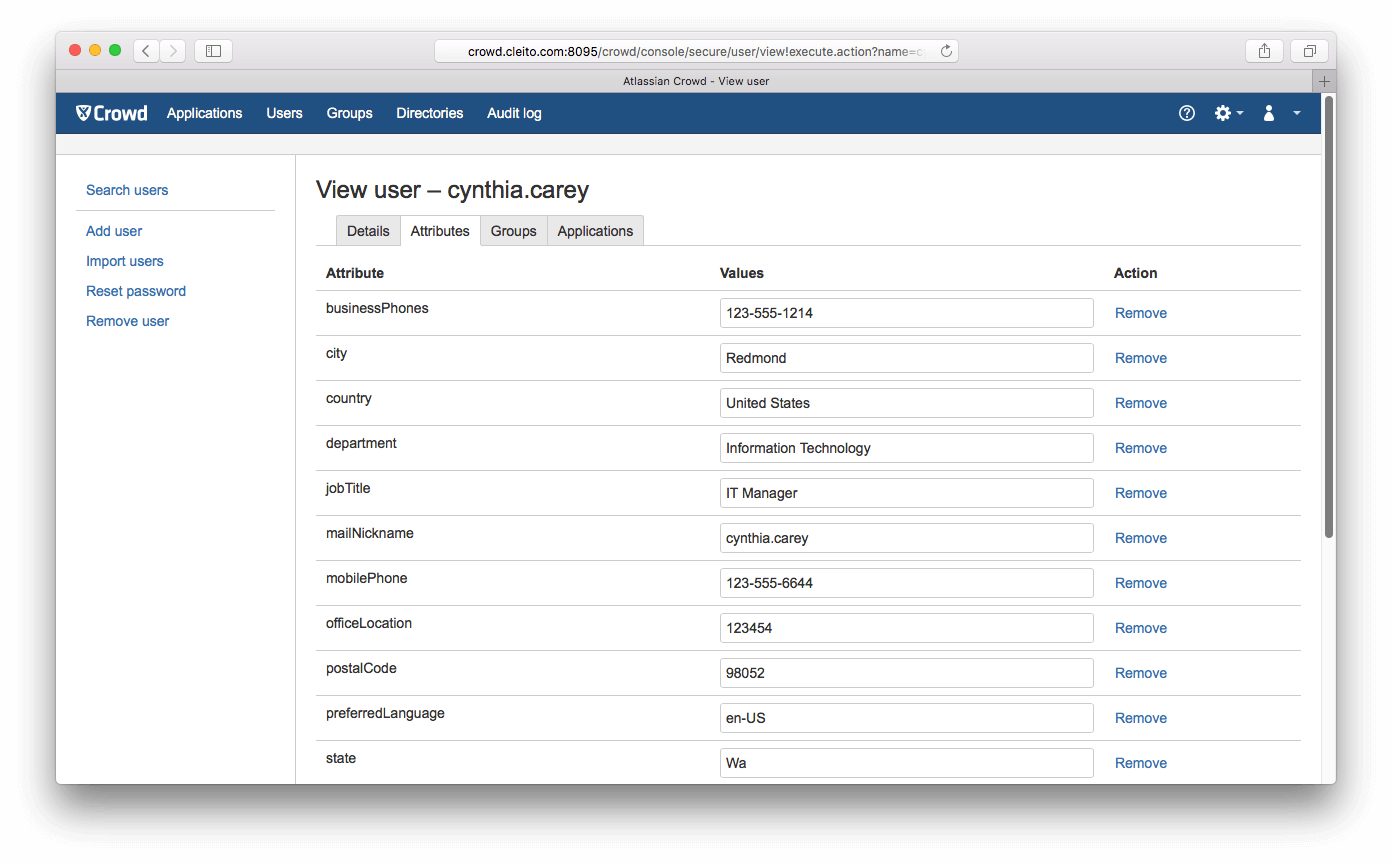Remove the city attribute
1392x864 pixels.
[1141, 358]
